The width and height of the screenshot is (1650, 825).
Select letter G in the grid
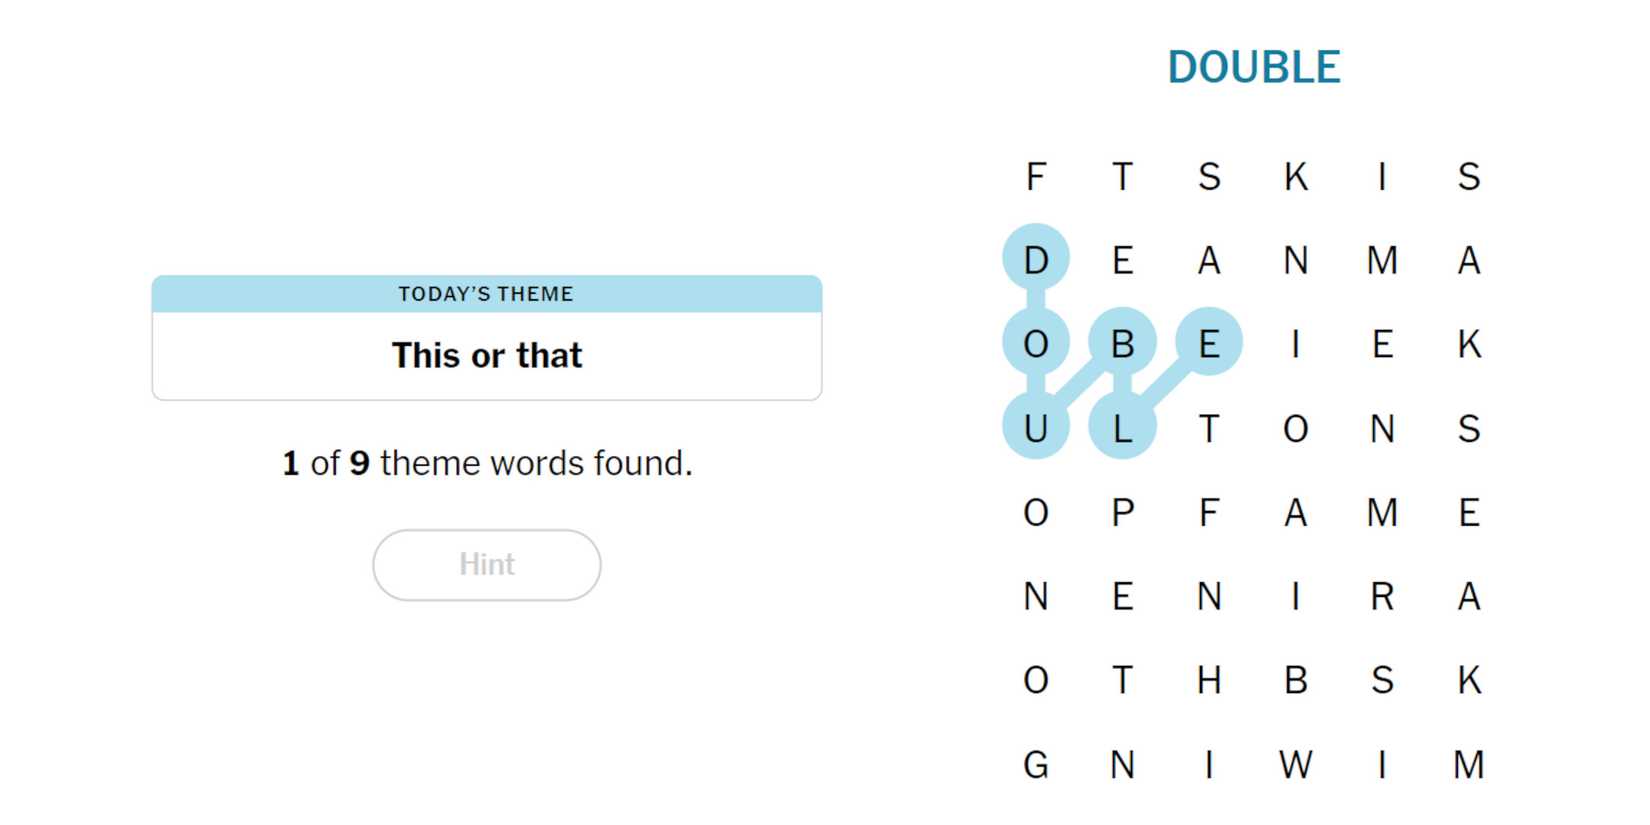(x=1036, y=765)
